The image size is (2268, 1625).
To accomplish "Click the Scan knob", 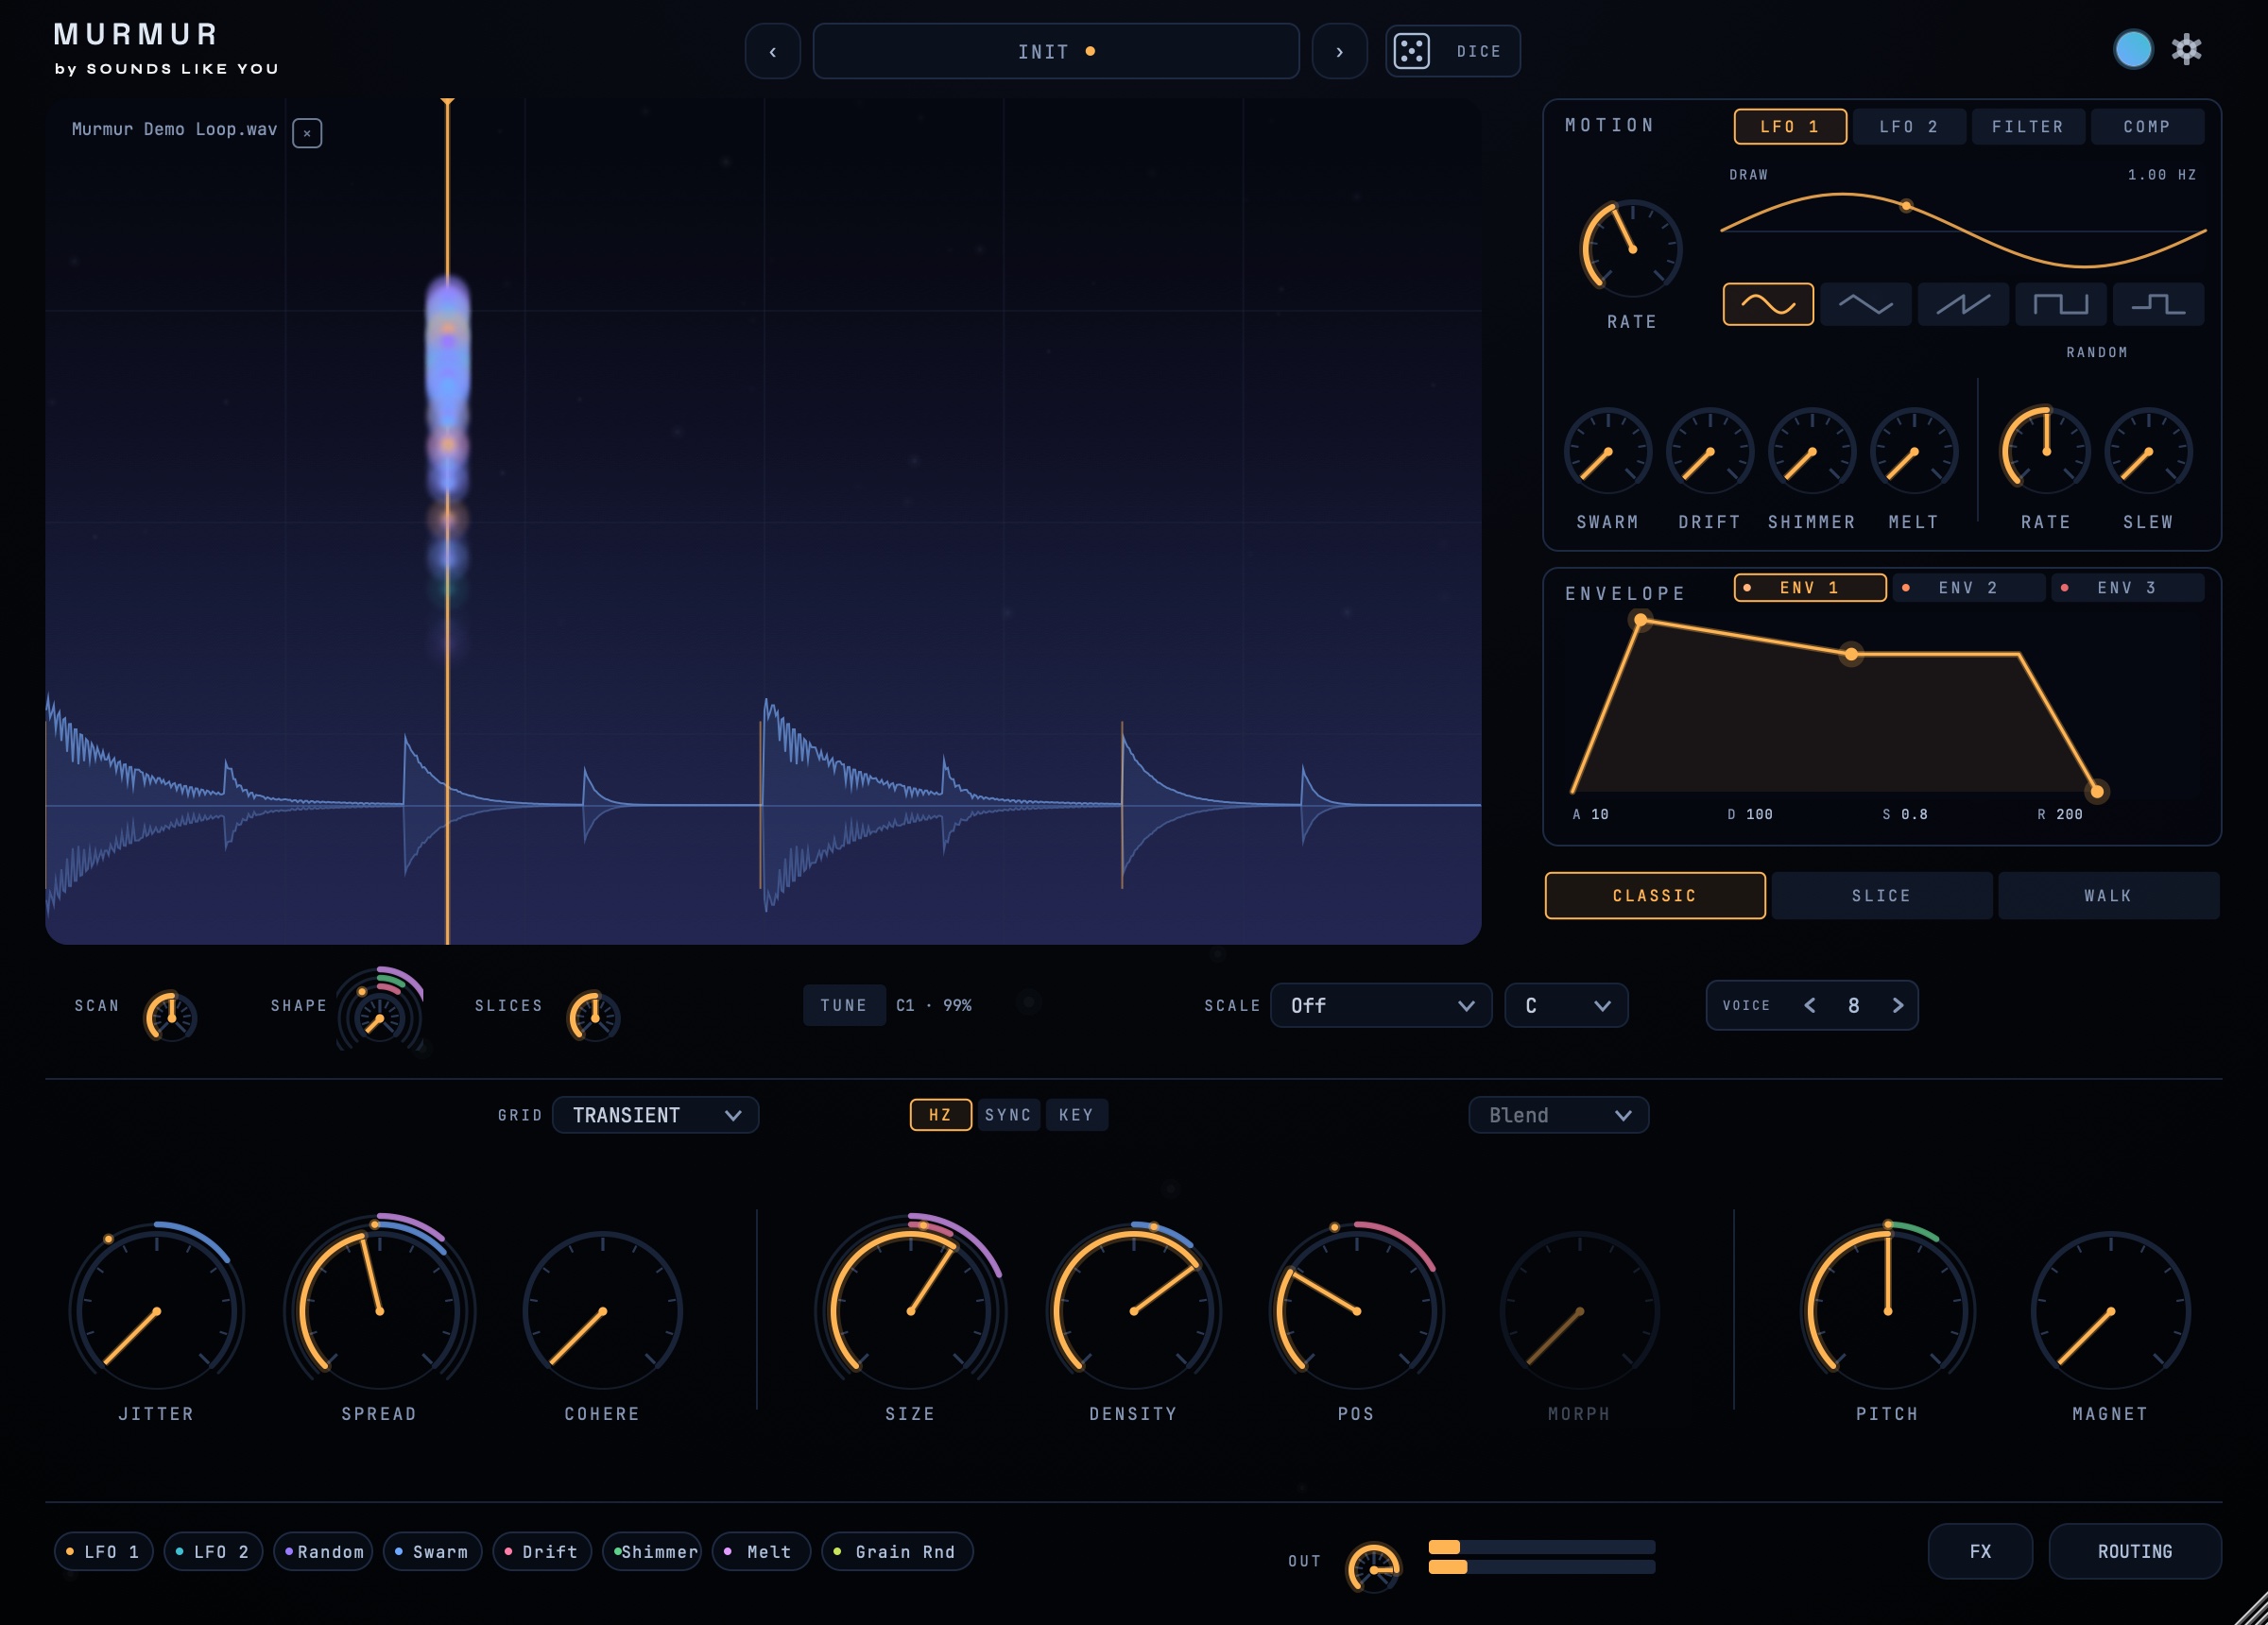I will (171, 1017).
